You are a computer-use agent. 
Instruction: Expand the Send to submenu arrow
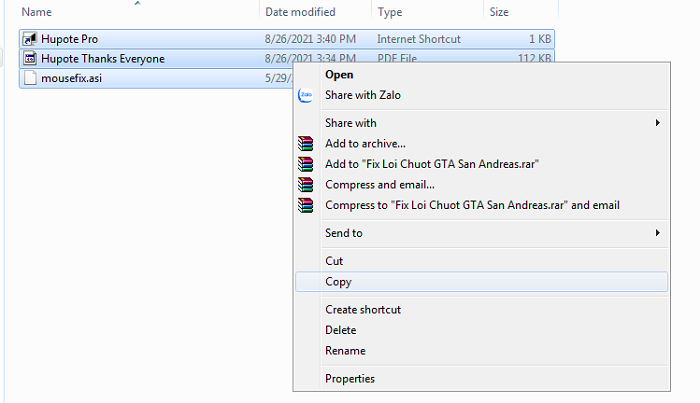[x=658, y=233]
